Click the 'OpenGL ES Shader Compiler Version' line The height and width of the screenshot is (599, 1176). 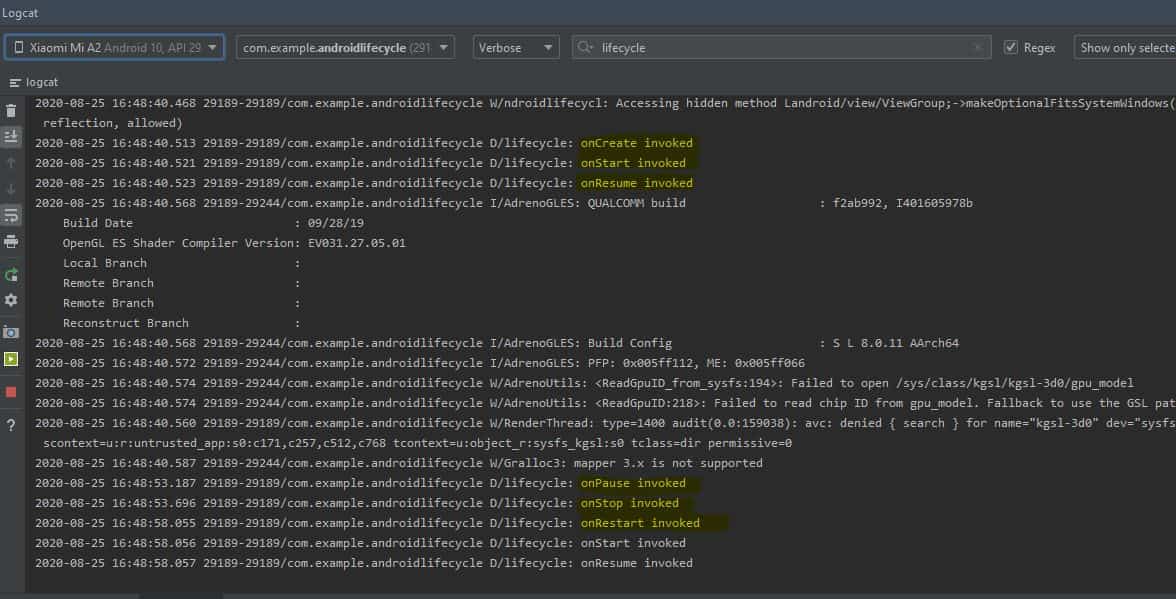pyautogui.click(x=234, y=243)
